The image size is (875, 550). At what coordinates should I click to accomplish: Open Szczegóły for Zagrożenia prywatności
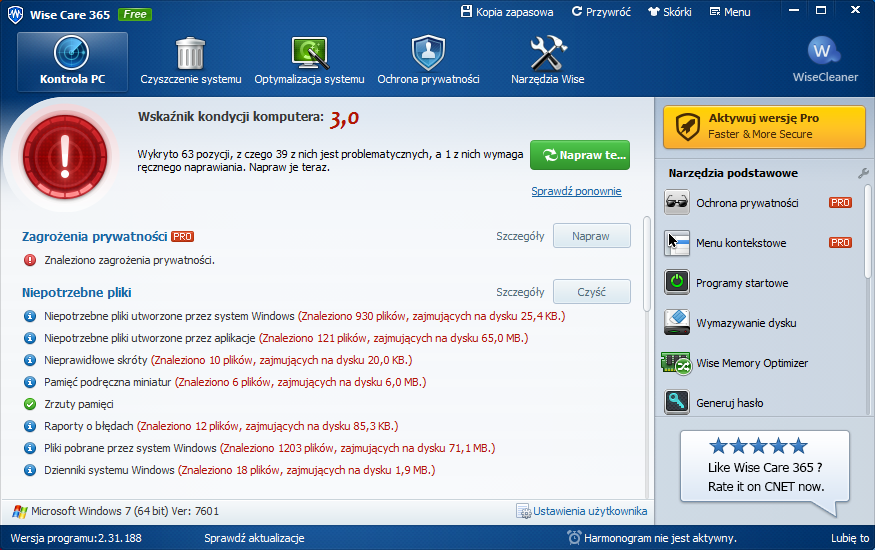point(520,237)
